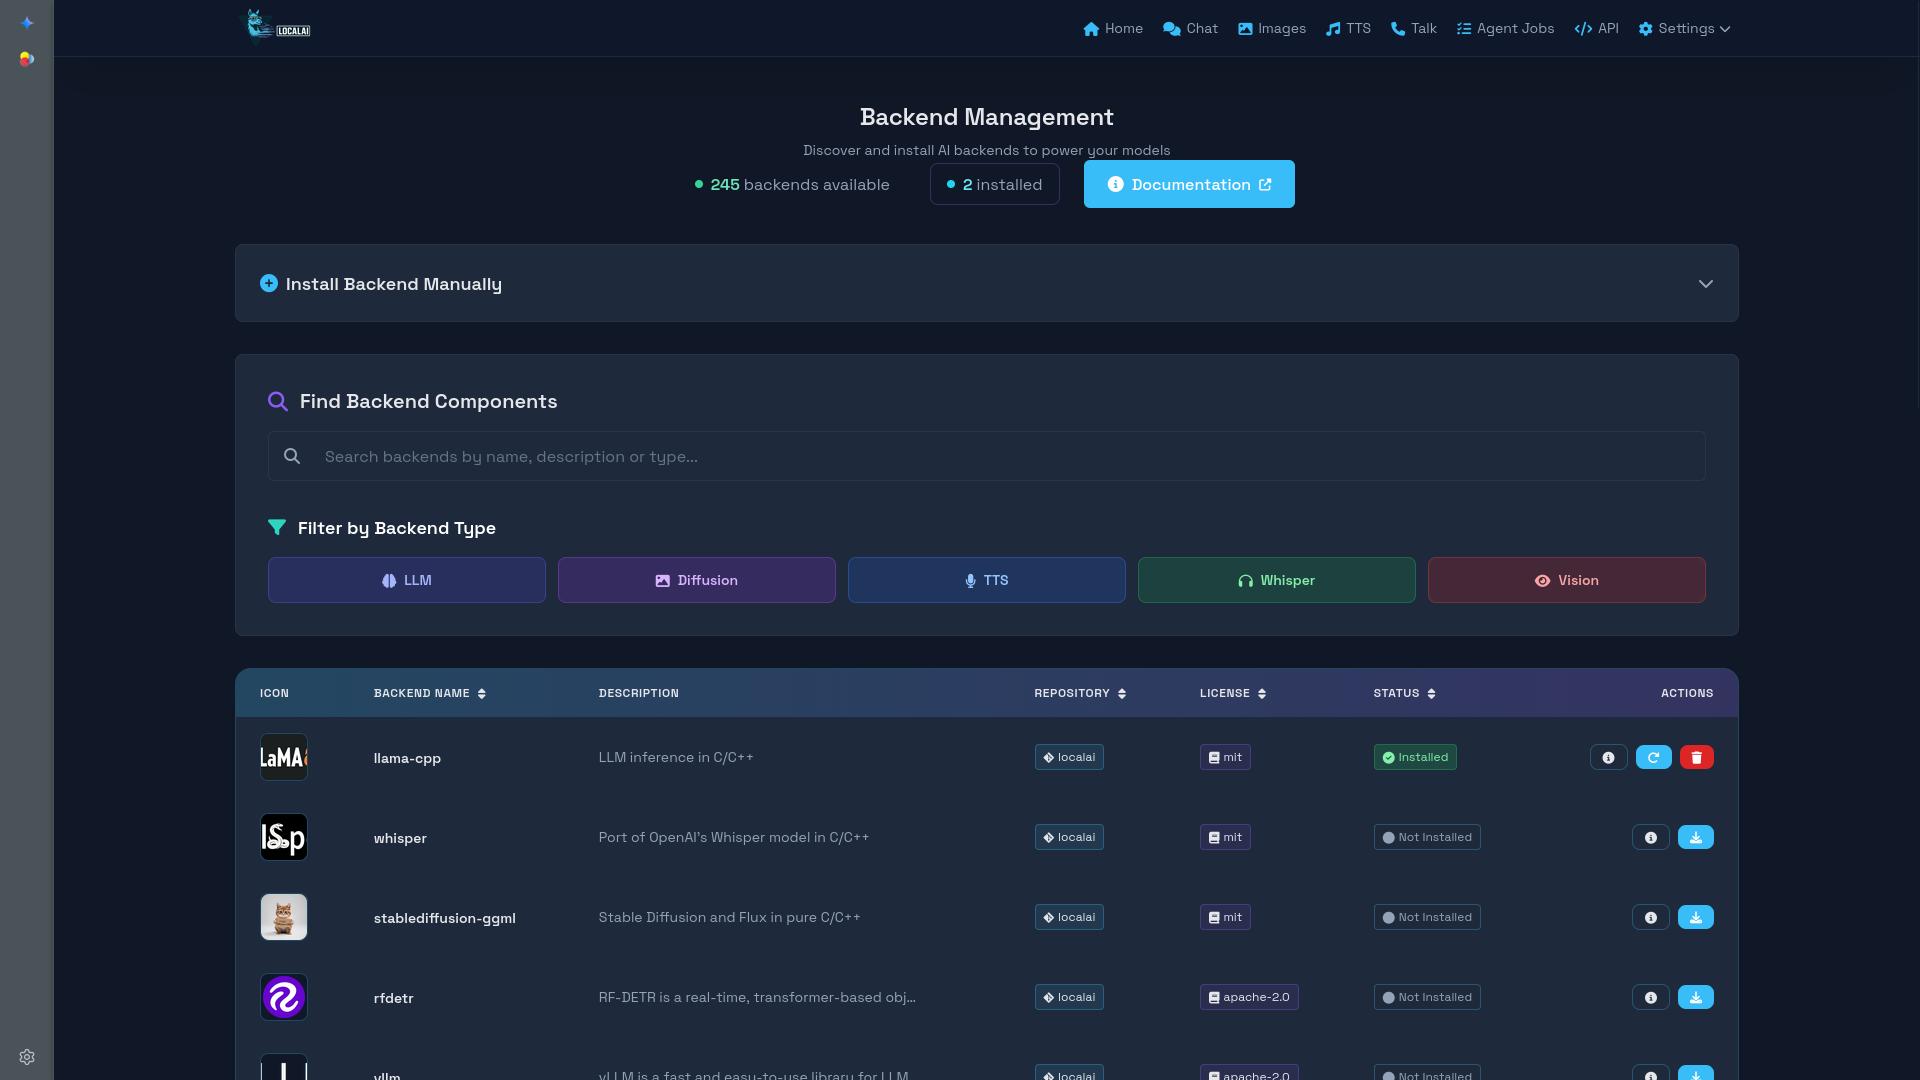Install the rfdetr backend
Screen dimensions: 1920x1080
pos(1695,997)
